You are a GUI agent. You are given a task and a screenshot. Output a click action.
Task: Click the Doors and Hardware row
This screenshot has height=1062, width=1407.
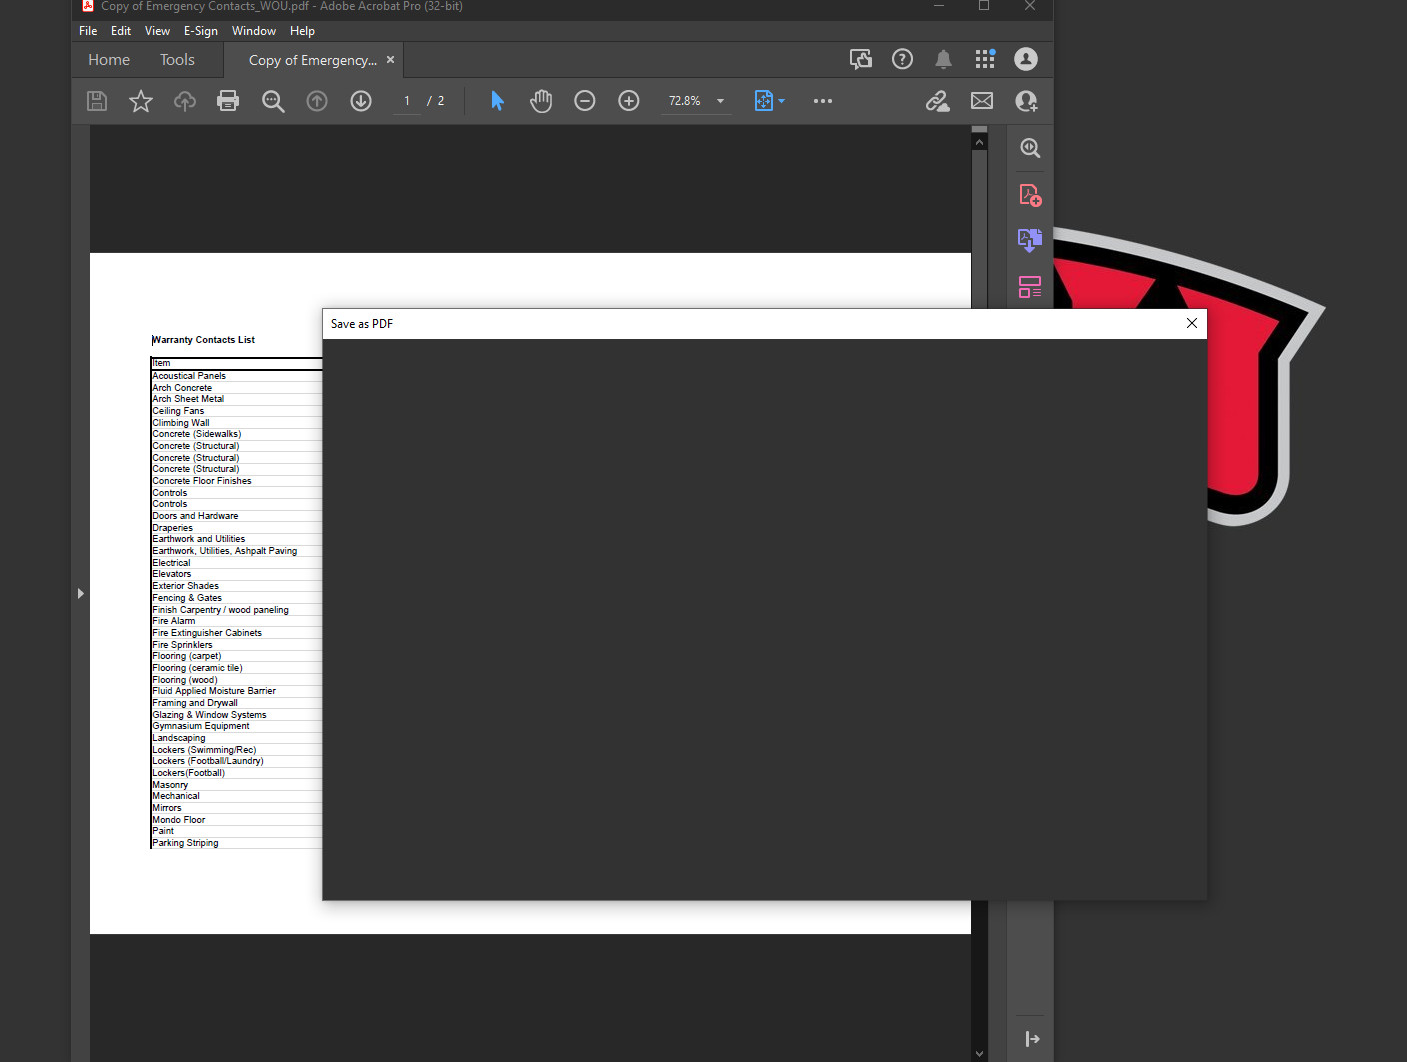[x=236, y=516]
